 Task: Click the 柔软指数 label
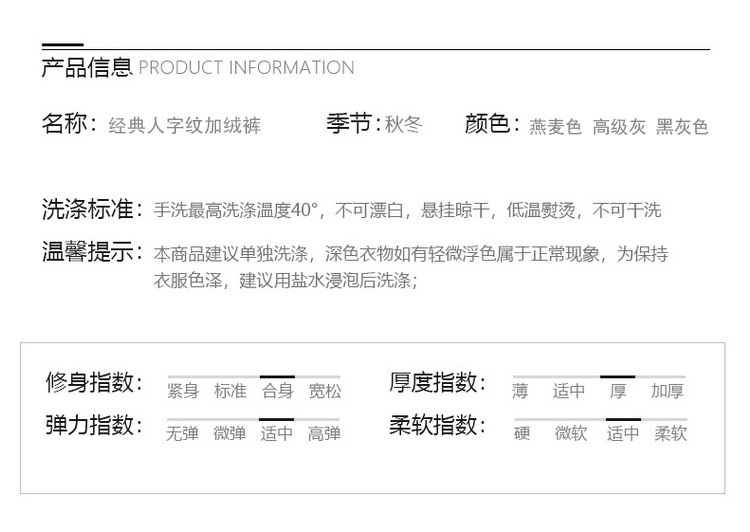click(433, 424)
